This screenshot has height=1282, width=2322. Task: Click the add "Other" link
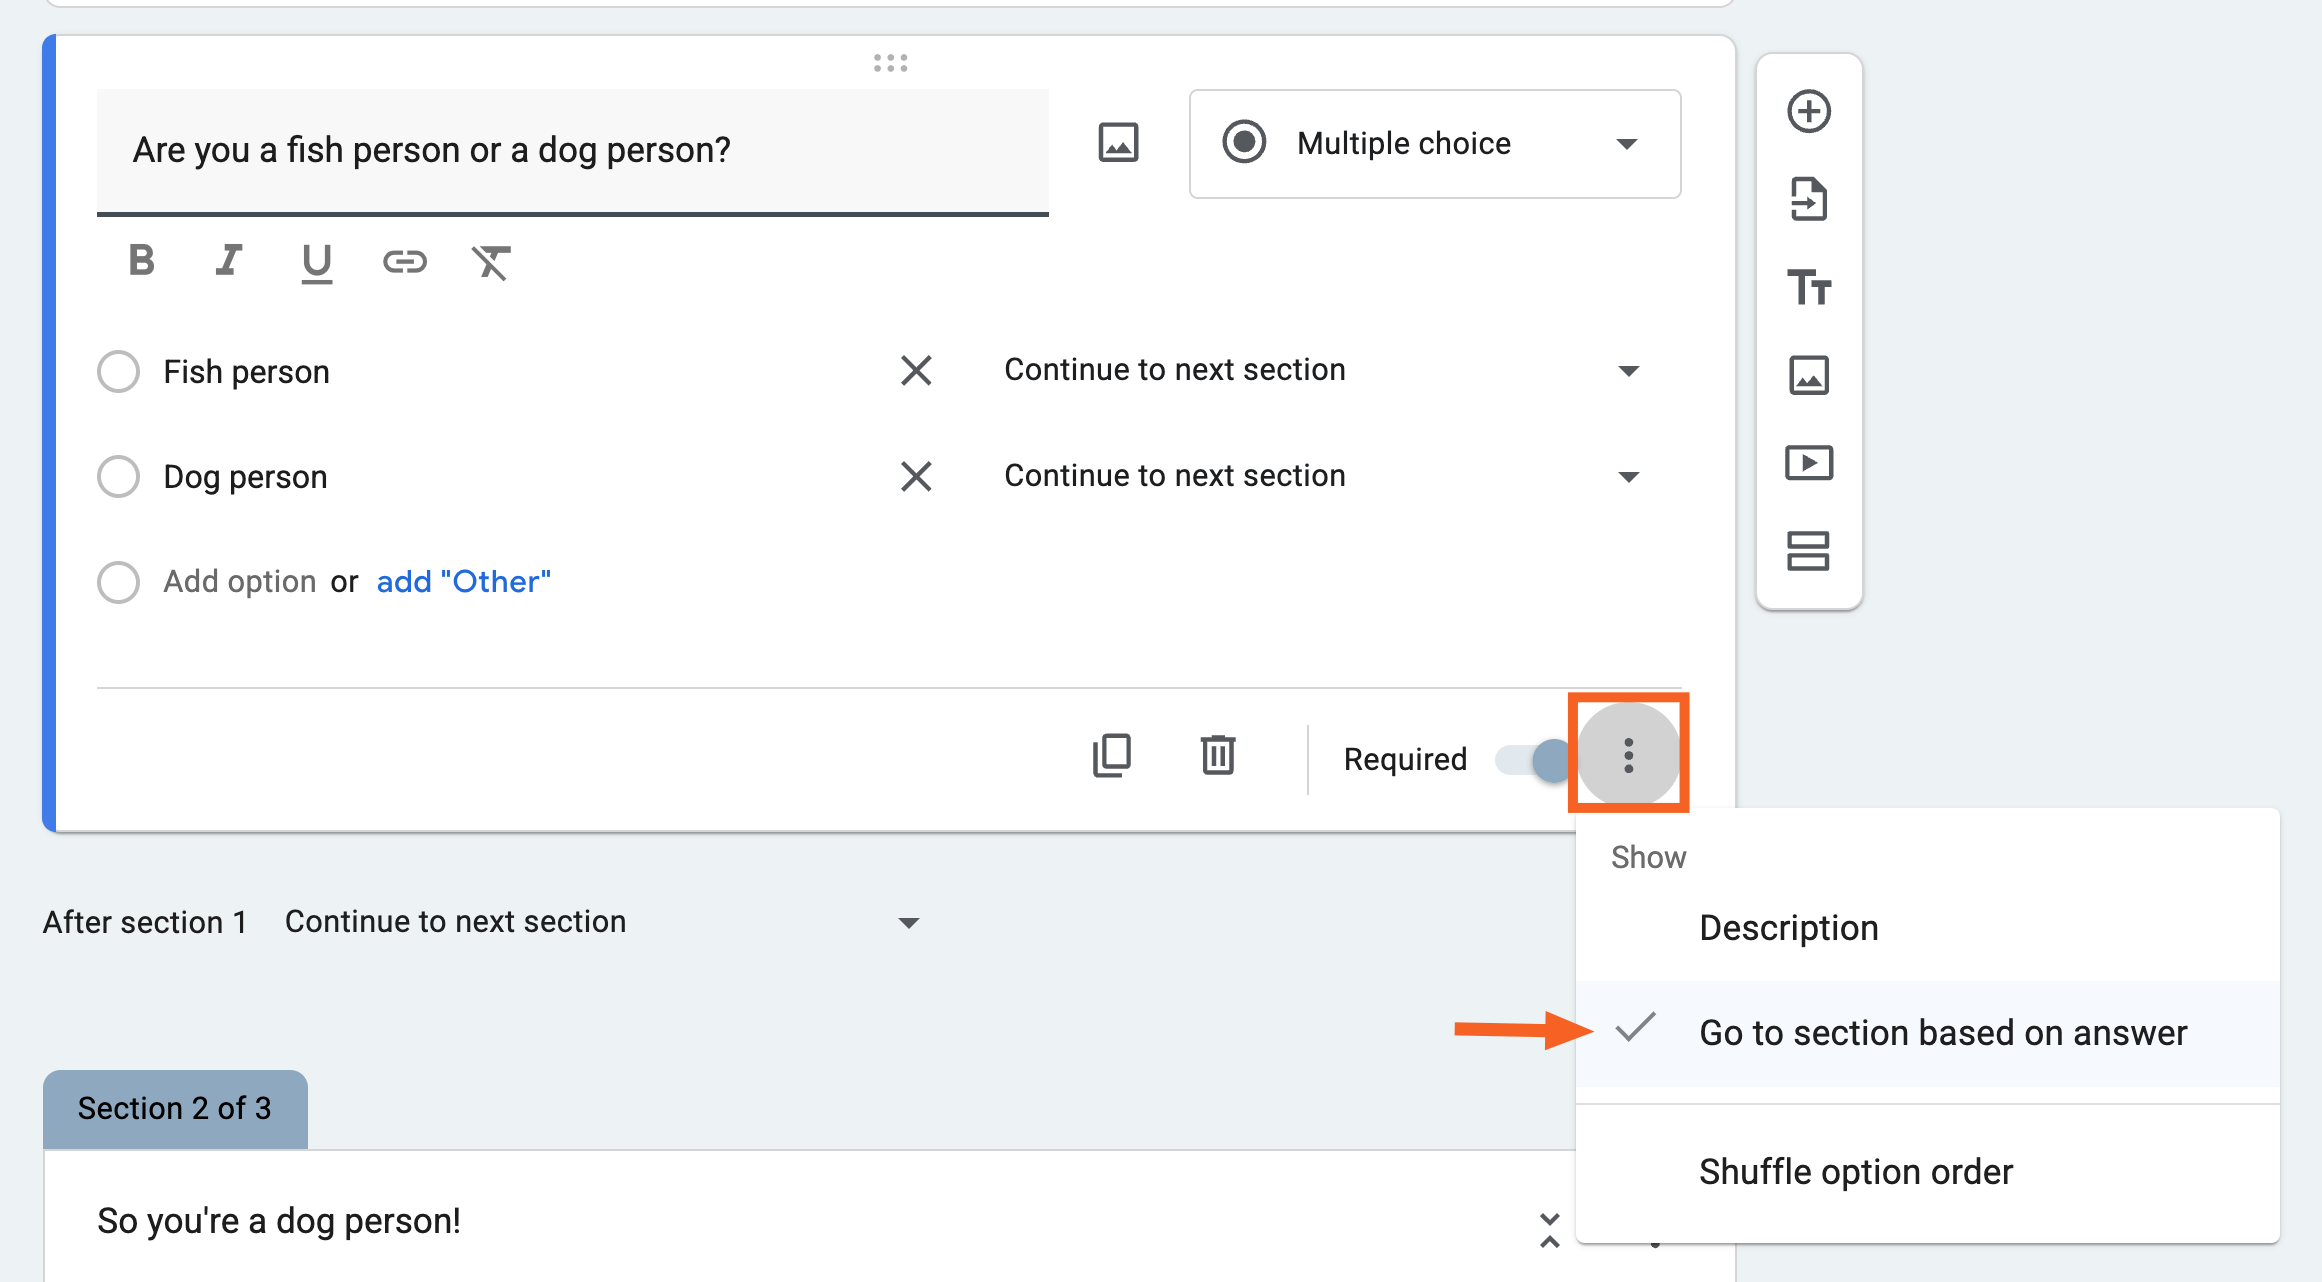(464, 582)
